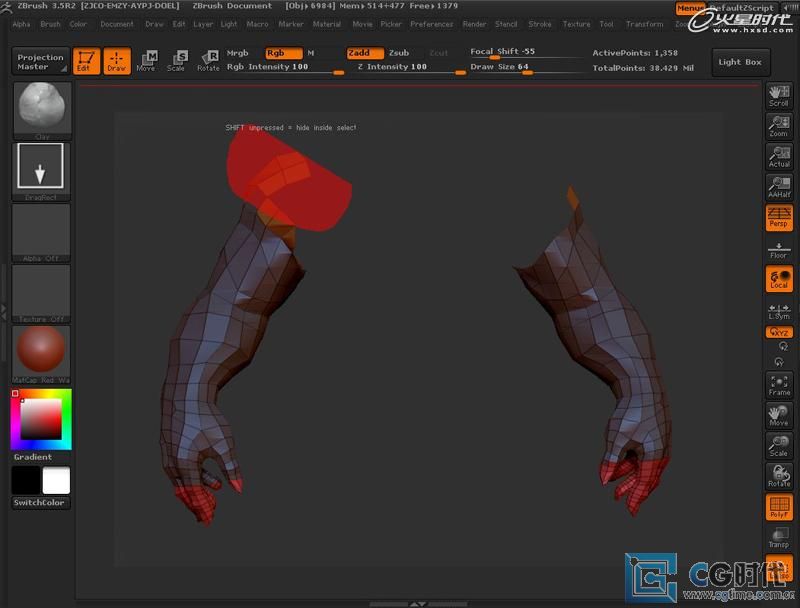
Task: Click the AAHalf icon
Action: (779, 187)
